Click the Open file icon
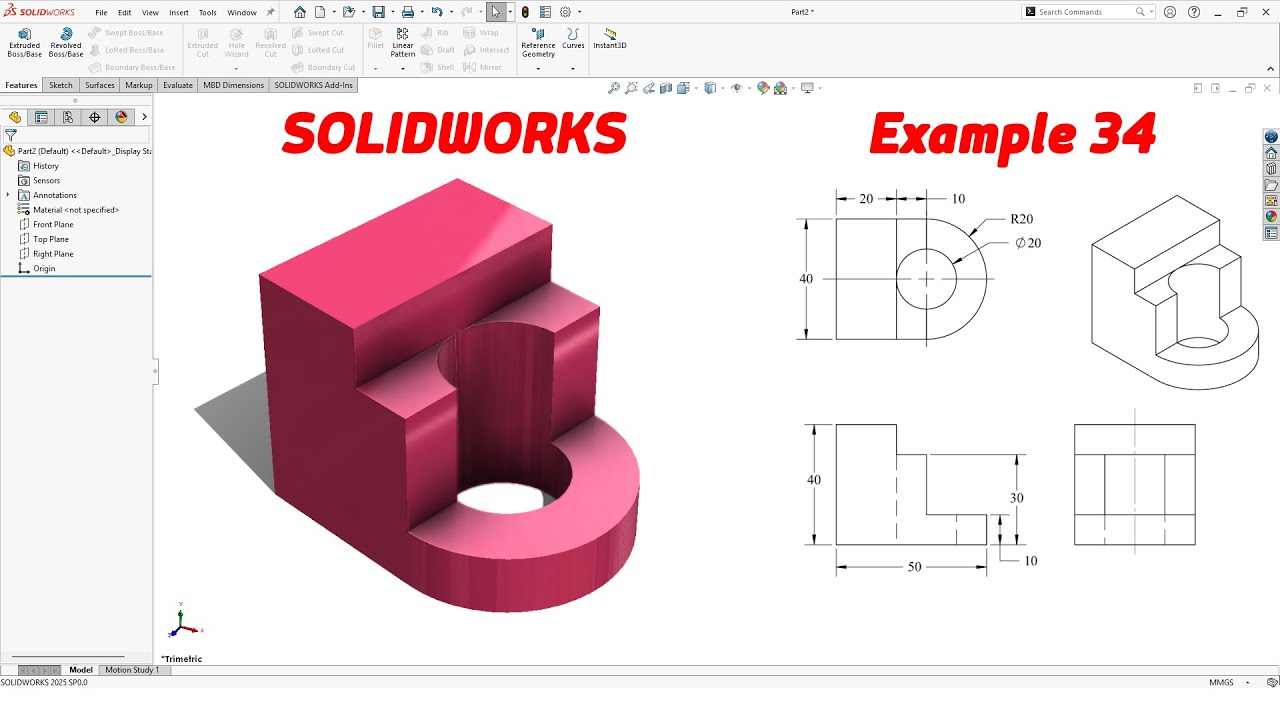 coord(348,12)
